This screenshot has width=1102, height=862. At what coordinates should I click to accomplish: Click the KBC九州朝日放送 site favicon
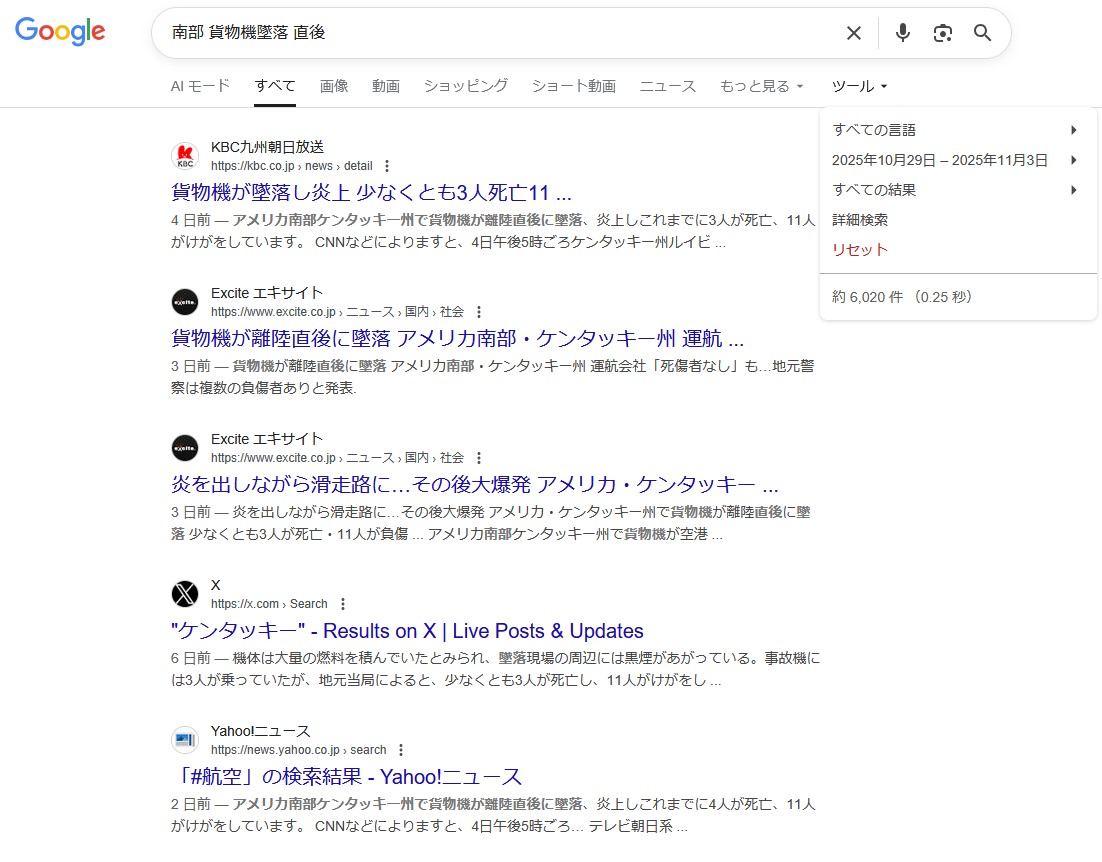pos(185,156)
